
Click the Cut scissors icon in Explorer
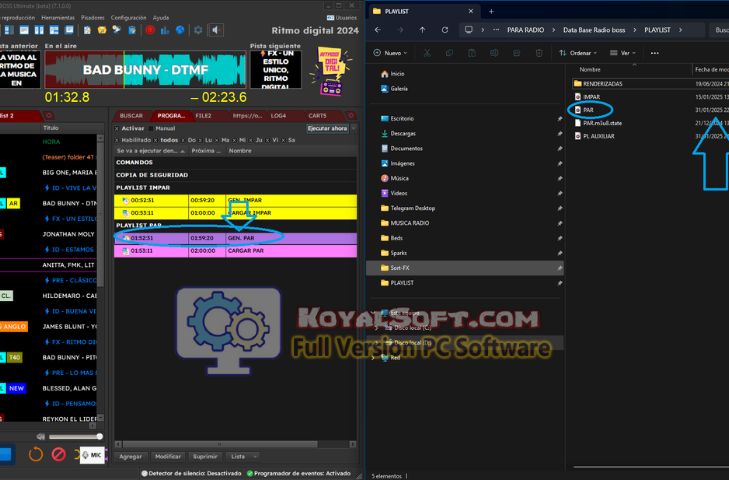click(x=427, y=53)
